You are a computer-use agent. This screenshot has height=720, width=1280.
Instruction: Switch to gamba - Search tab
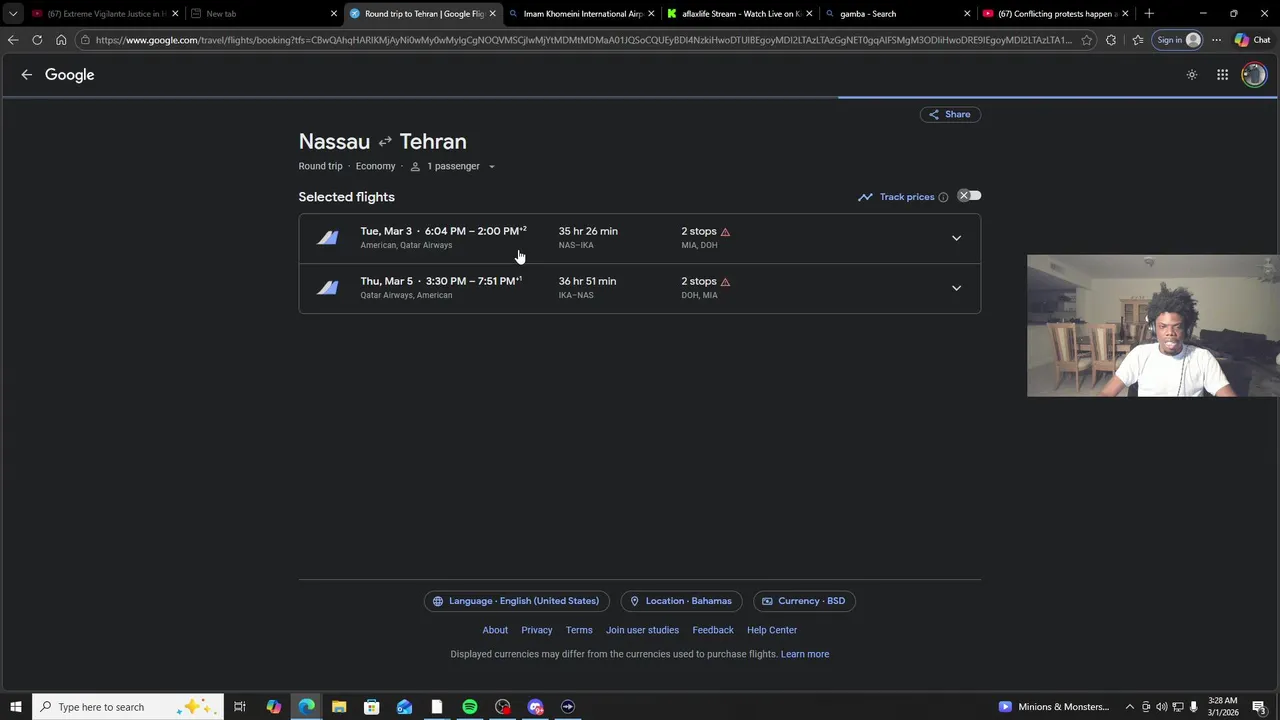896,14
